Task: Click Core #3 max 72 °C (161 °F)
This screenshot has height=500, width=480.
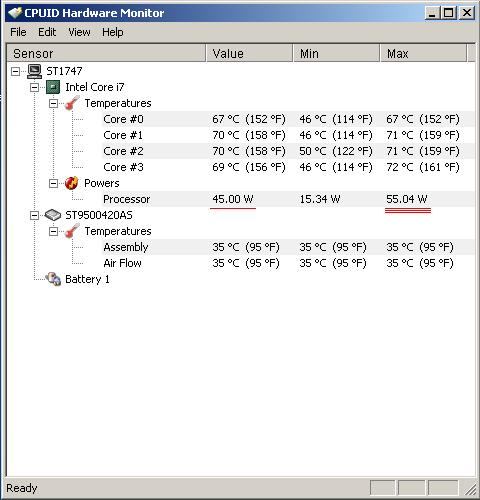Action: [x=423, y=167]
